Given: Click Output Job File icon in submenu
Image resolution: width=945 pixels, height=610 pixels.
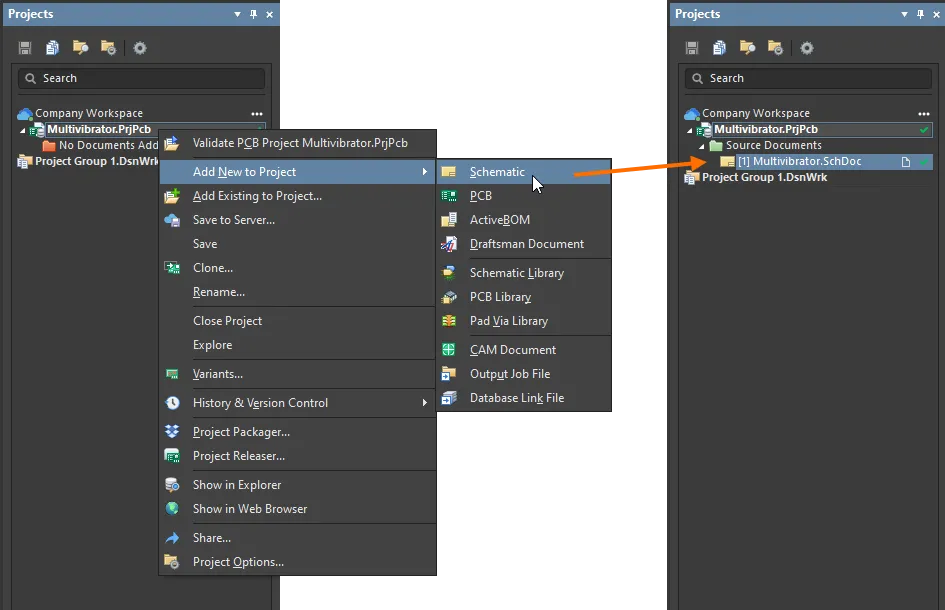Looking at the screenshot, I should click(x=448, y=374).
